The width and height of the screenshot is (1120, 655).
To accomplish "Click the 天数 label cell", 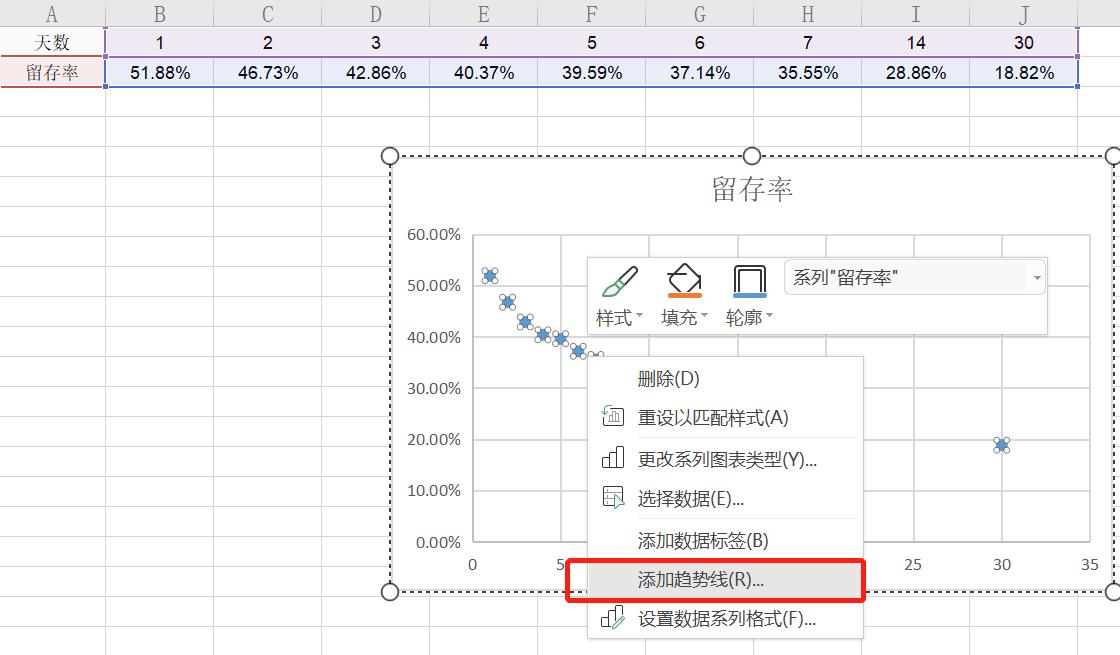I will (x=52, y=43).
